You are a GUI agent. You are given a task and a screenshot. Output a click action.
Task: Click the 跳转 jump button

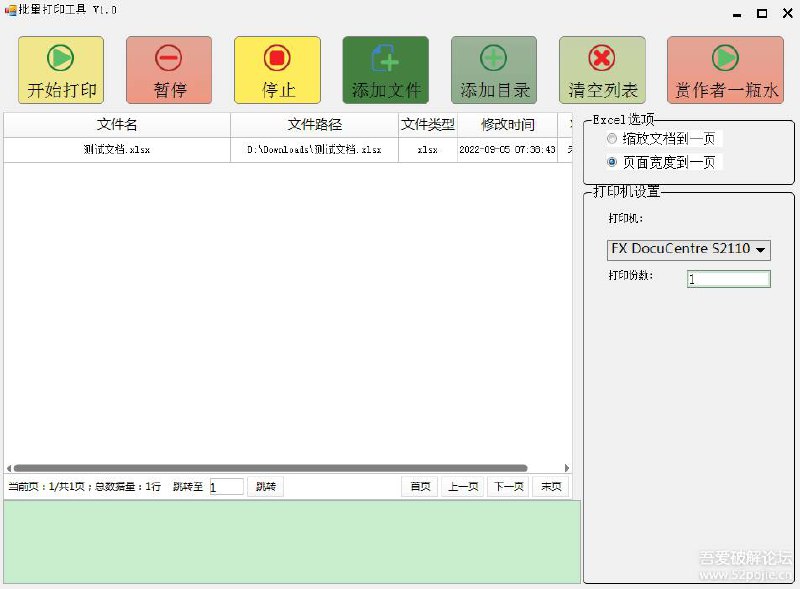point(265,486)
